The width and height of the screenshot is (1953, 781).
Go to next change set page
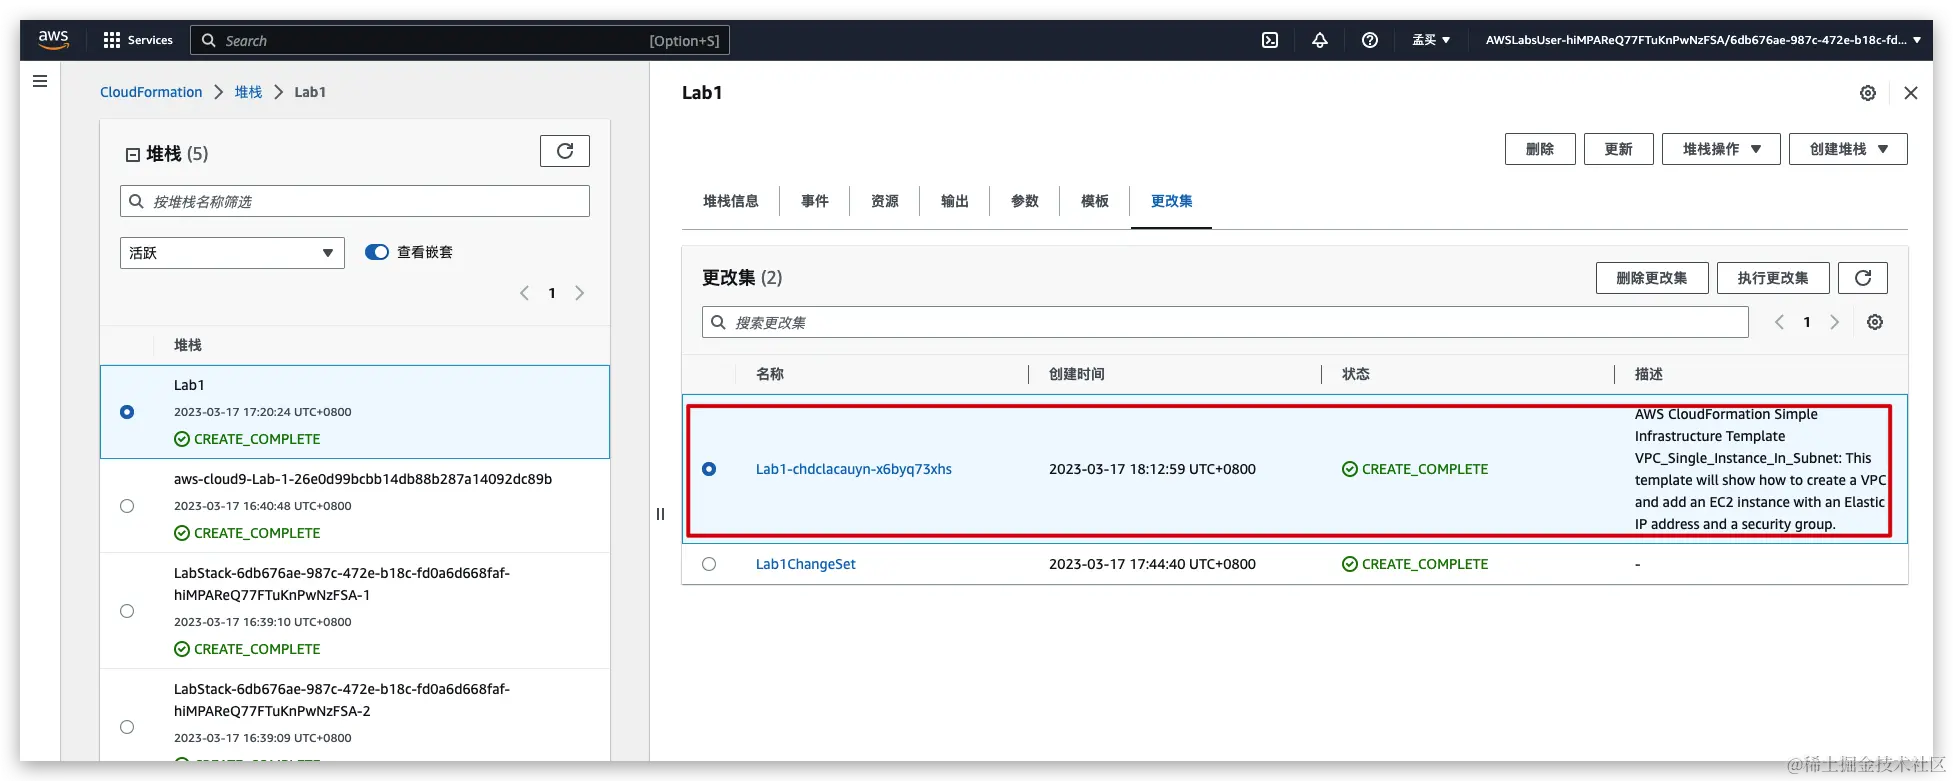click(1835, 322)
